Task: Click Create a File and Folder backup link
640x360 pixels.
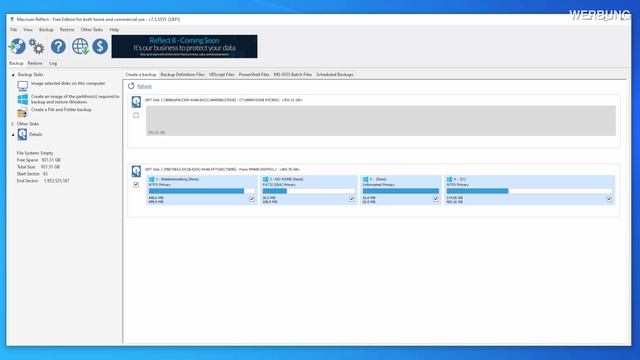Action: (x=61, y=110)
